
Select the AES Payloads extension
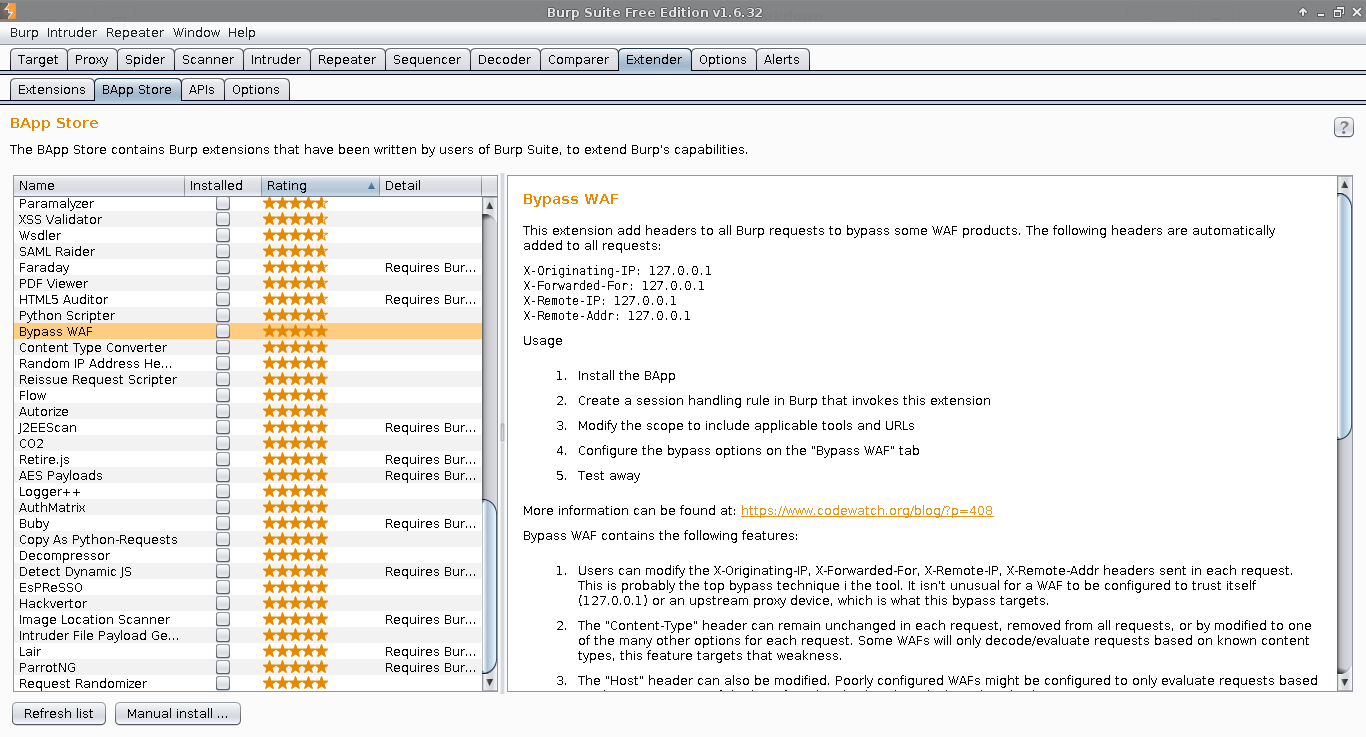248,475
